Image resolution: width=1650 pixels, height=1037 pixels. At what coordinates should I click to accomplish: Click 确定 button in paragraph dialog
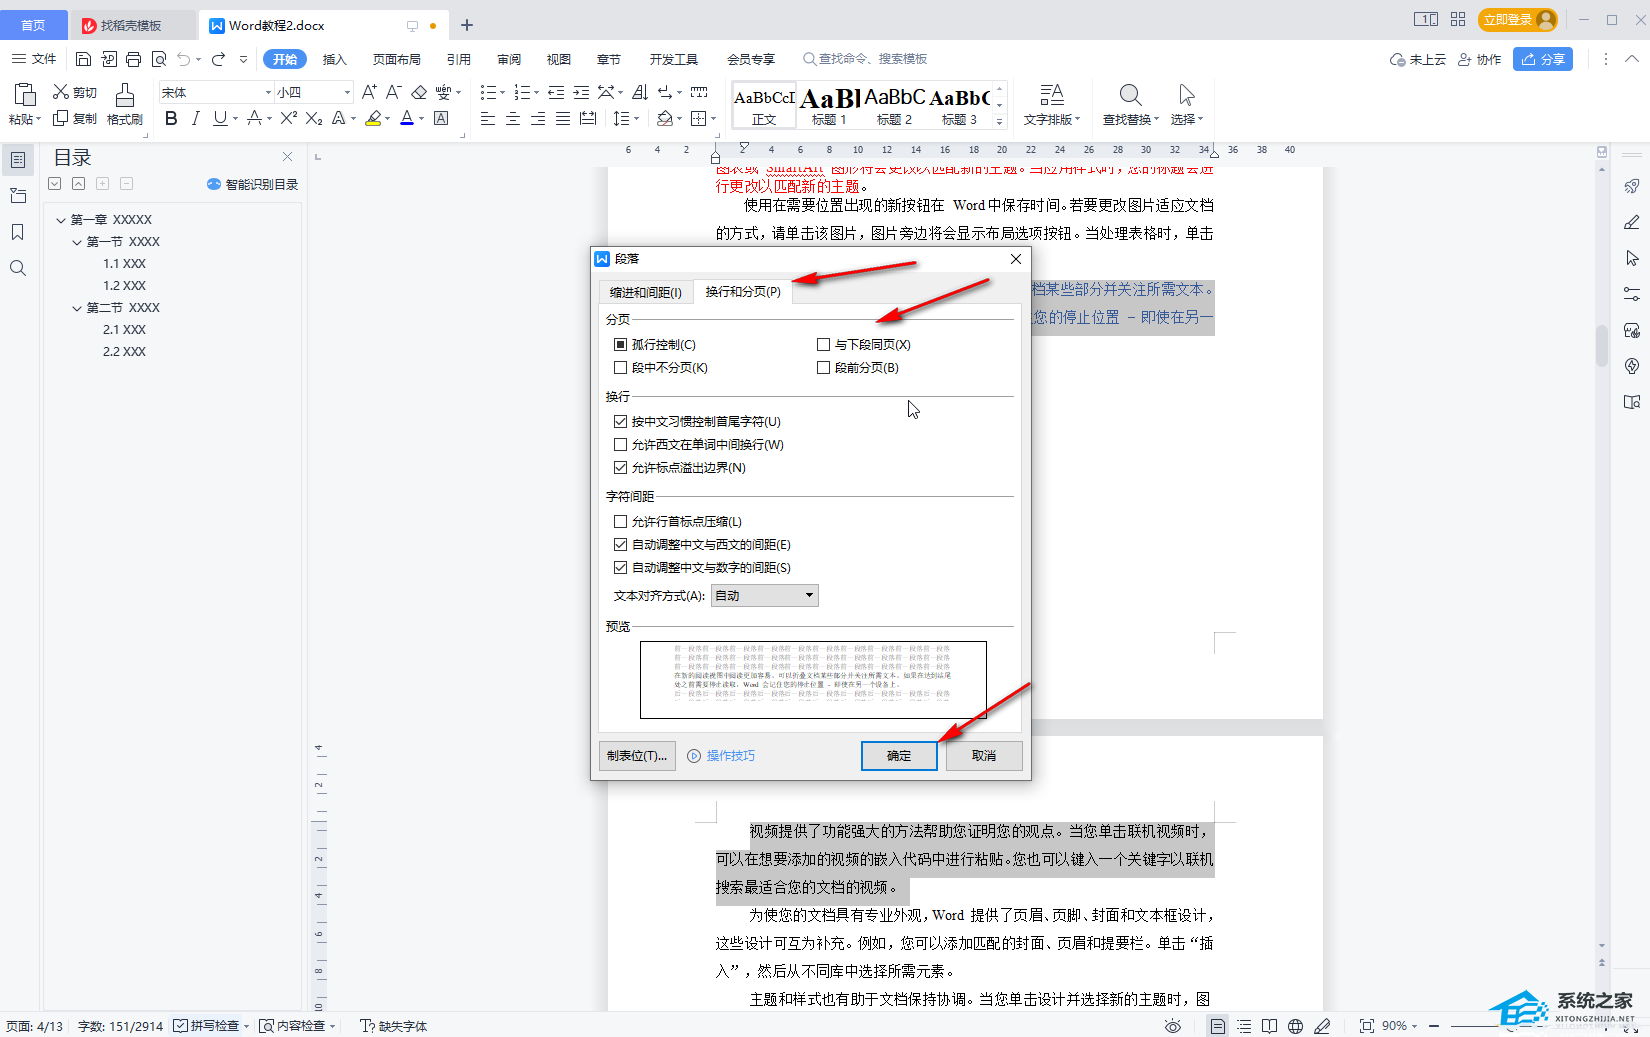[899, 756]
